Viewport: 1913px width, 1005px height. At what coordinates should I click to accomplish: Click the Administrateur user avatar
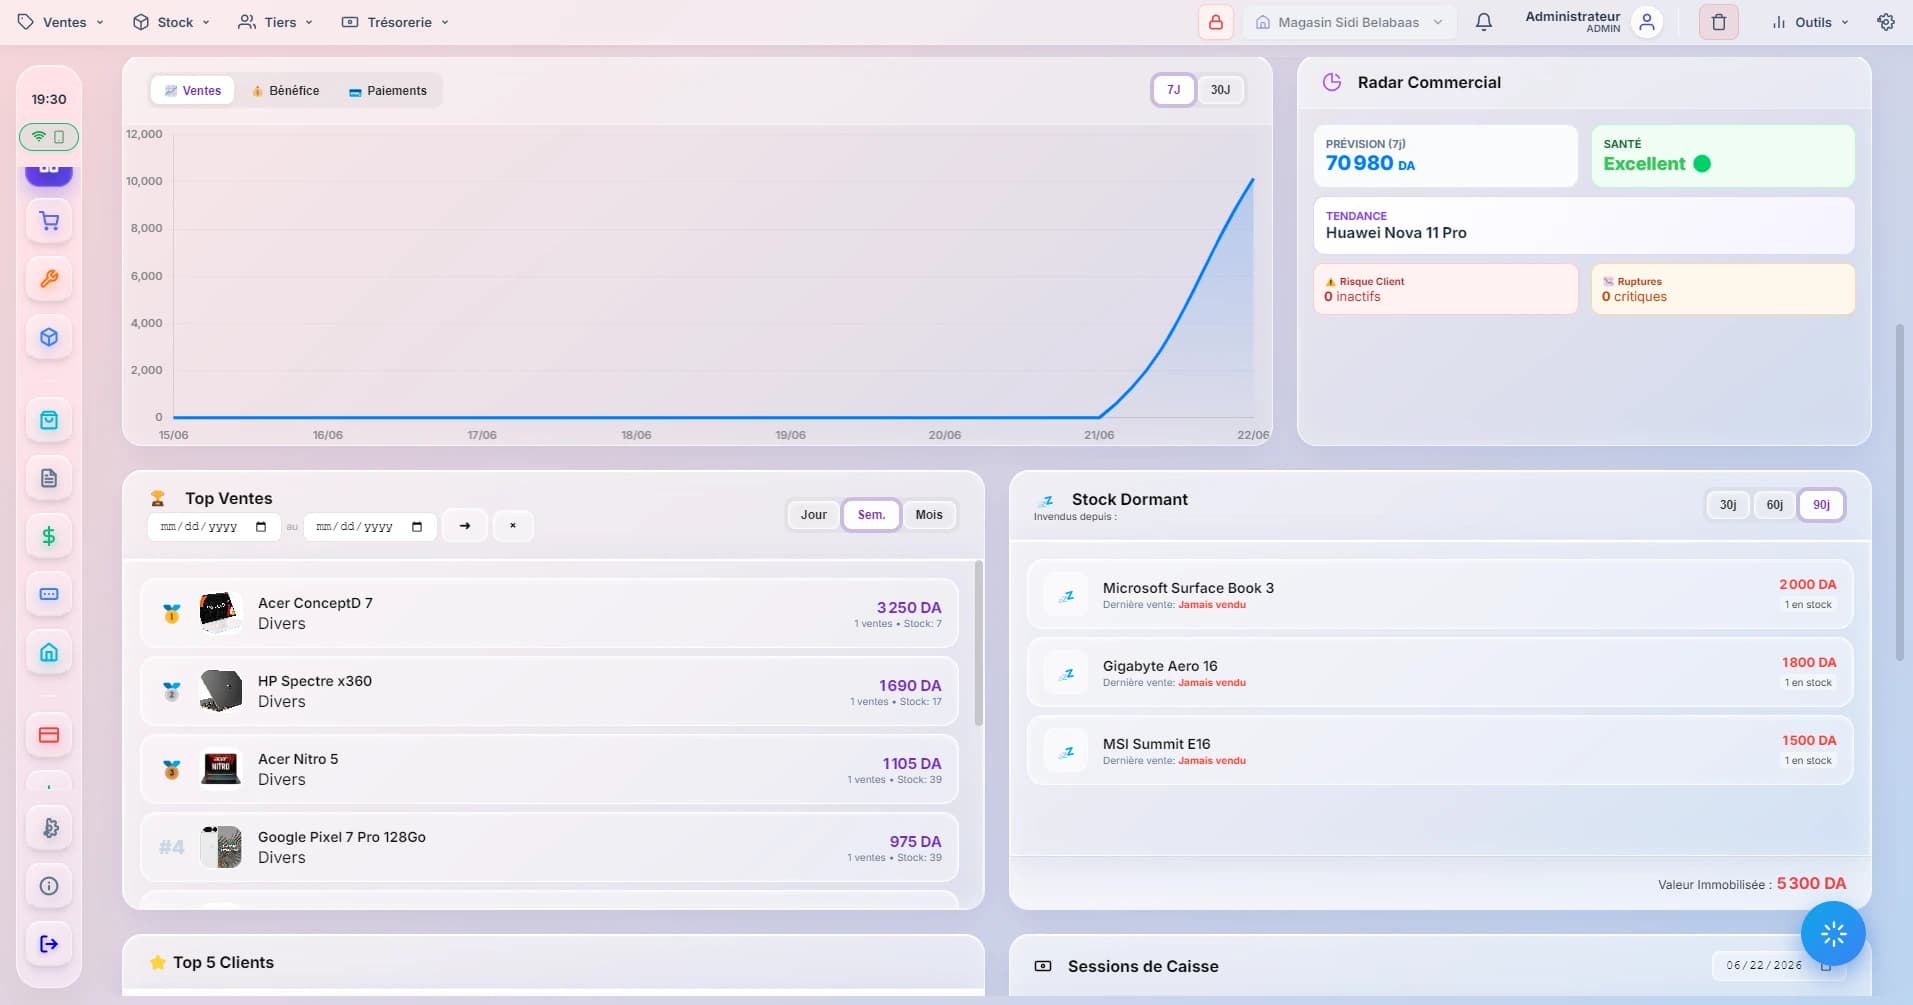(x=1647, y=22)
